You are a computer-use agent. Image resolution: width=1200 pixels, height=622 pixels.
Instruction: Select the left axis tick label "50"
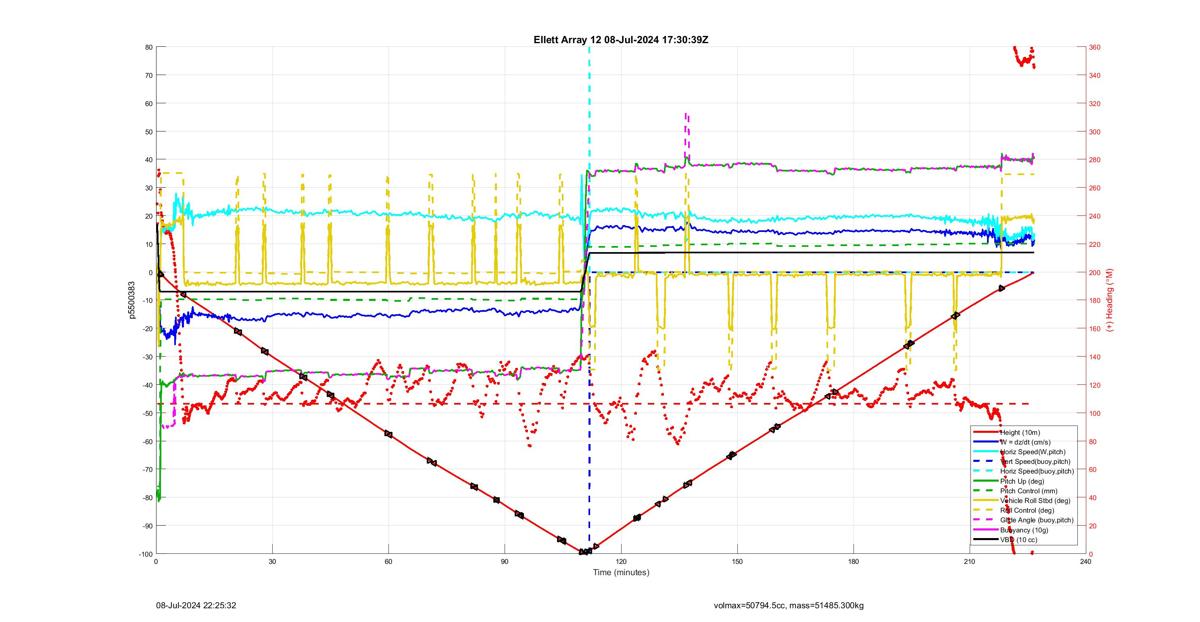[147, 132]
